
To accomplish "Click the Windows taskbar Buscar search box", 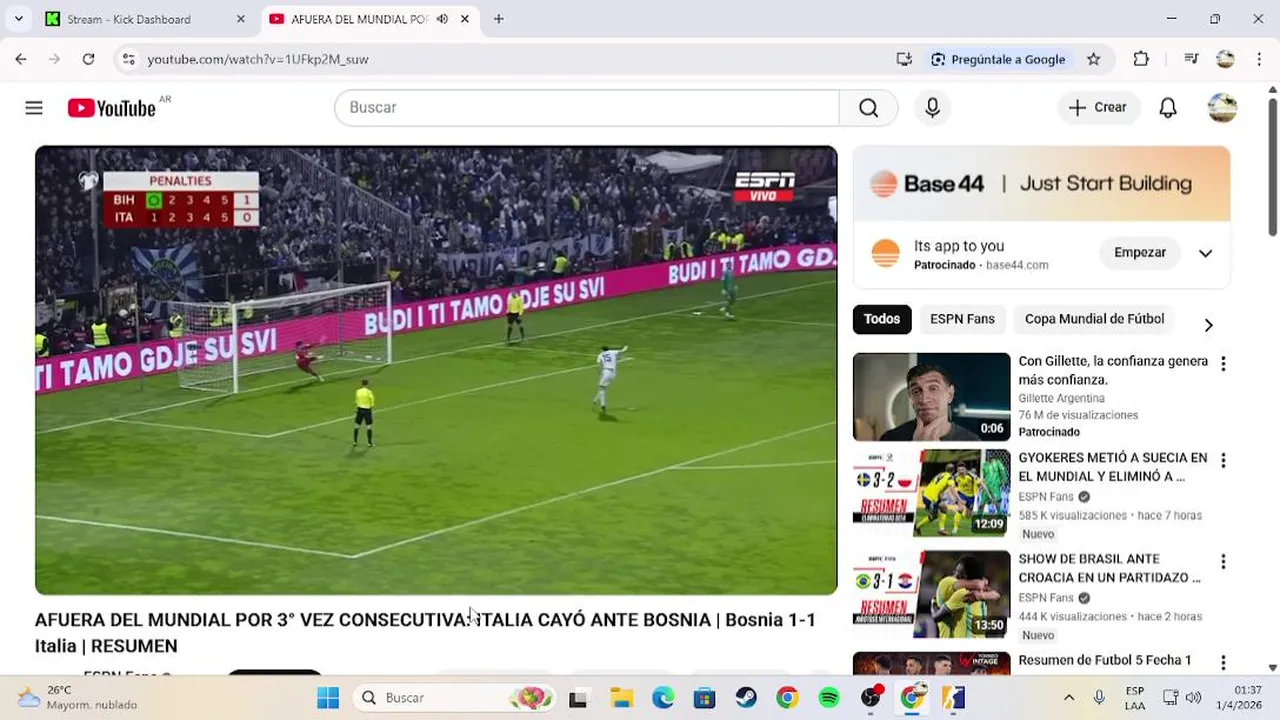I will [x=455, y=698].
